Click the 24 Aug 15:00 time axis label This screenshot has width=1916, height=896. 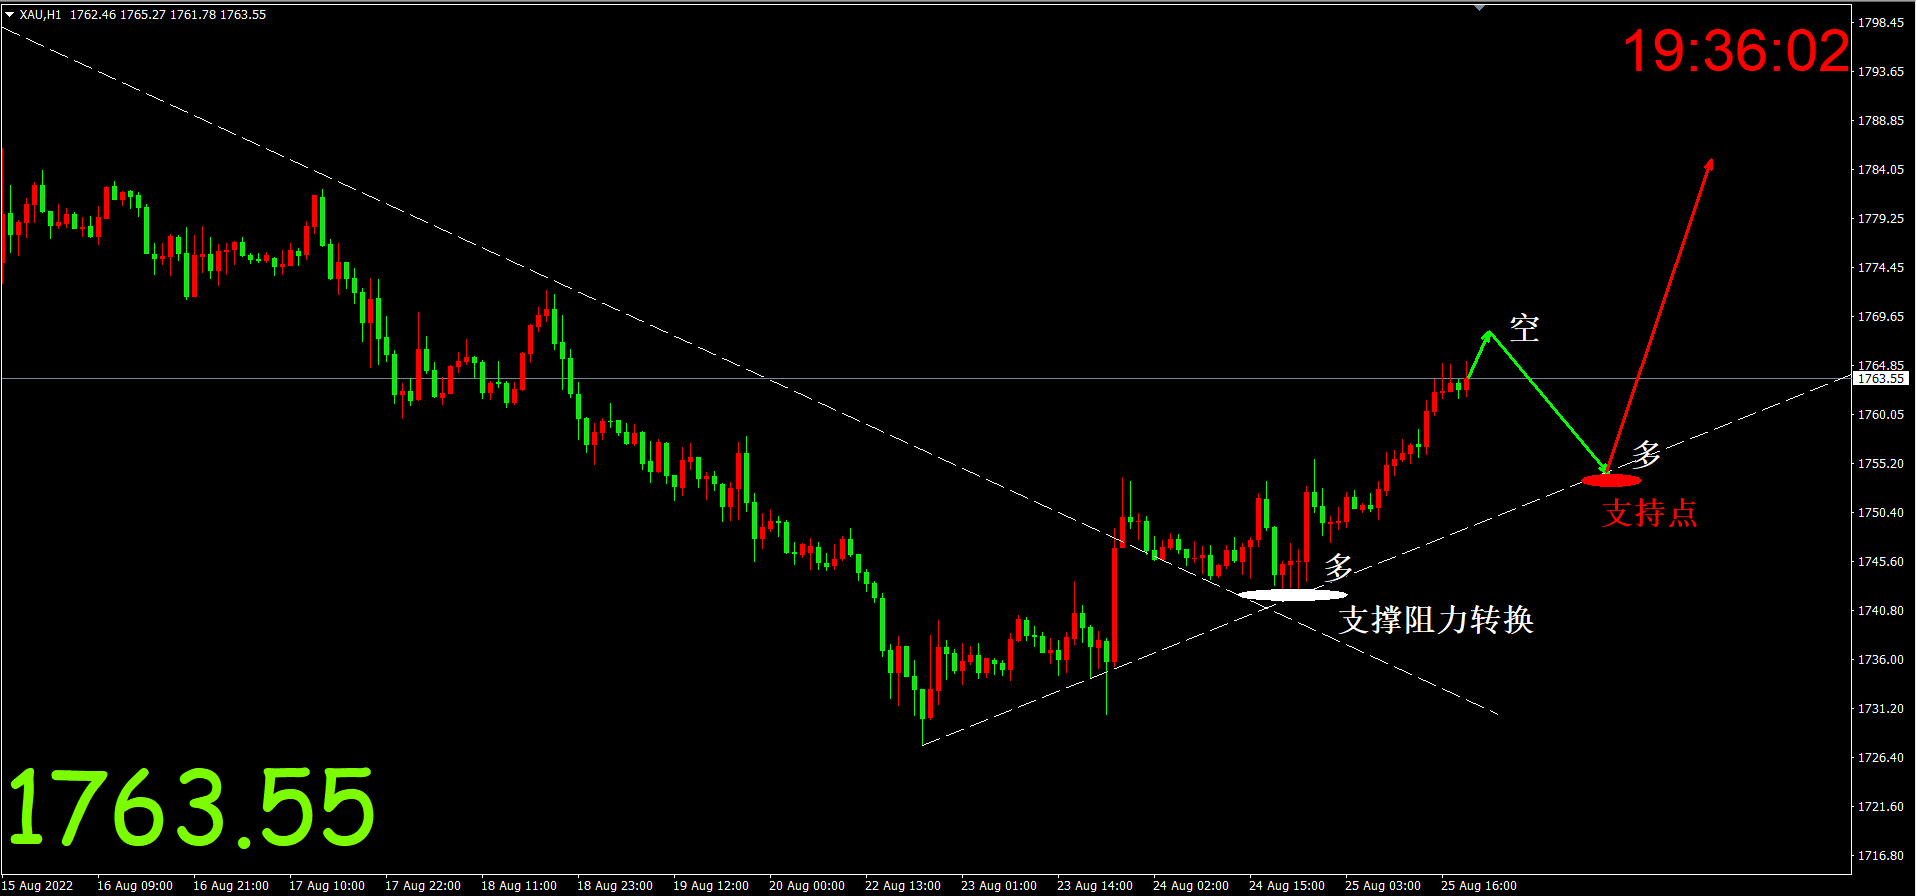1287,885
